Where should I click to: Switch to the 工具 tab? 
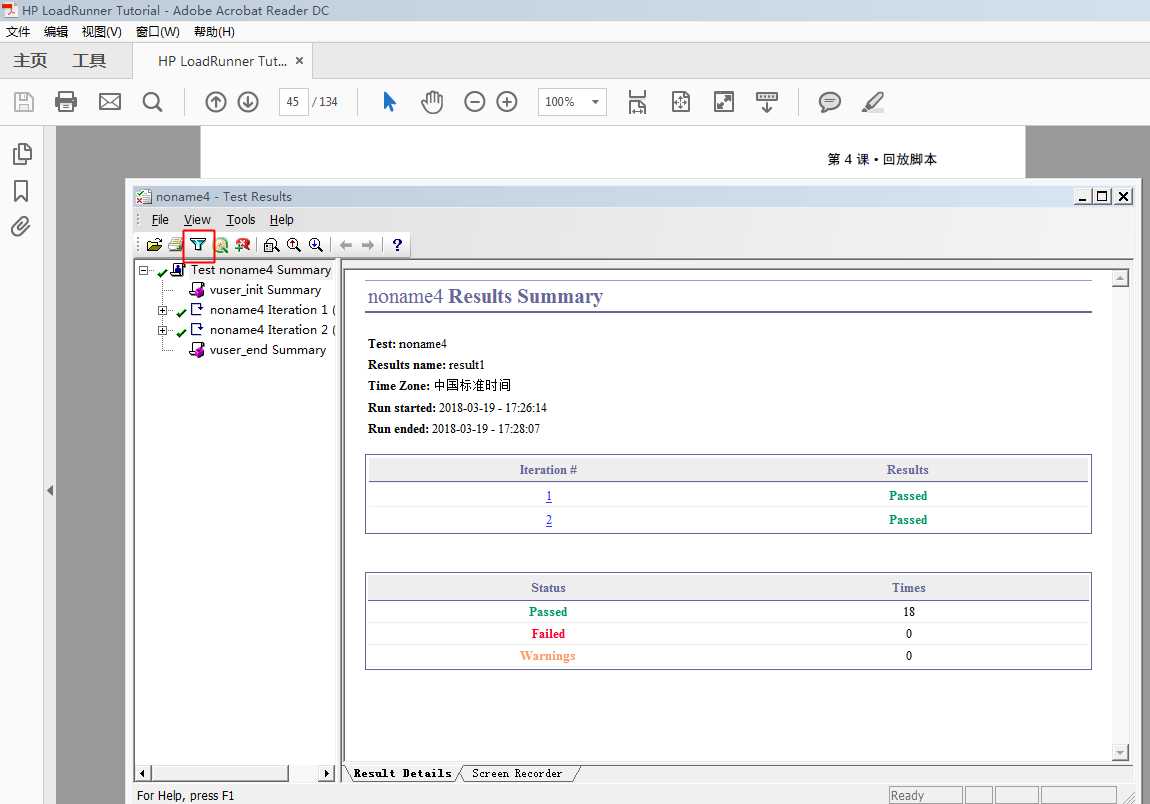pyautogui.click(x=89, y=60)
